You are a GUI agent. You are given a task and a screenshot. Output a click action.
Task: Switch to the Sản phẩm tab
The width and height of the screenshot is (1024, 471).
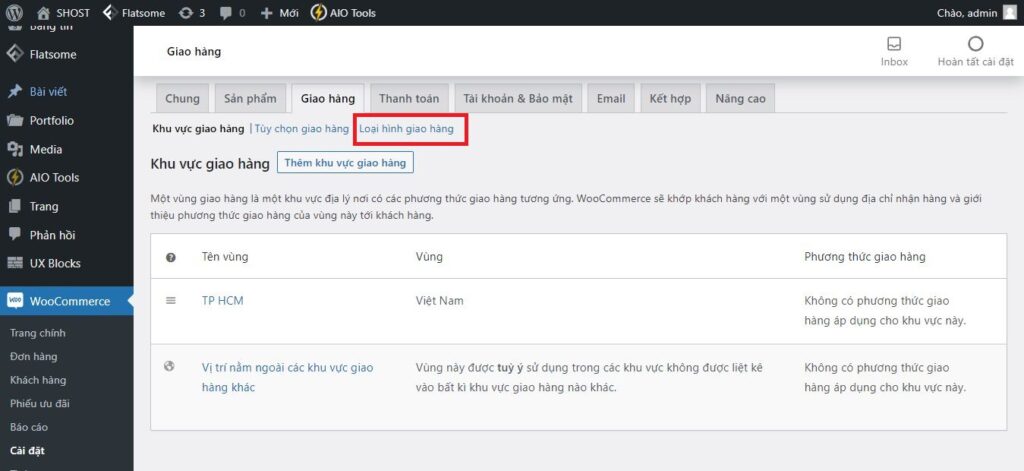tap(250, 98)
